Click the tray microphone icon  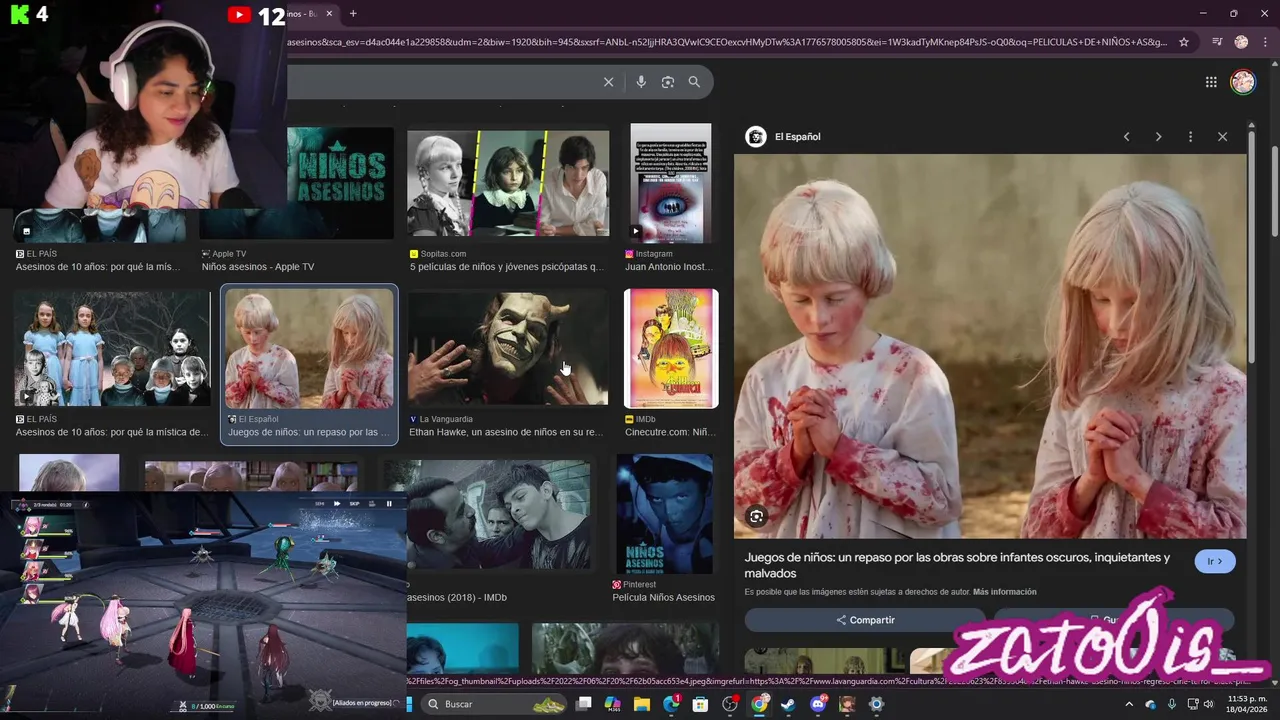(1172, 704)
